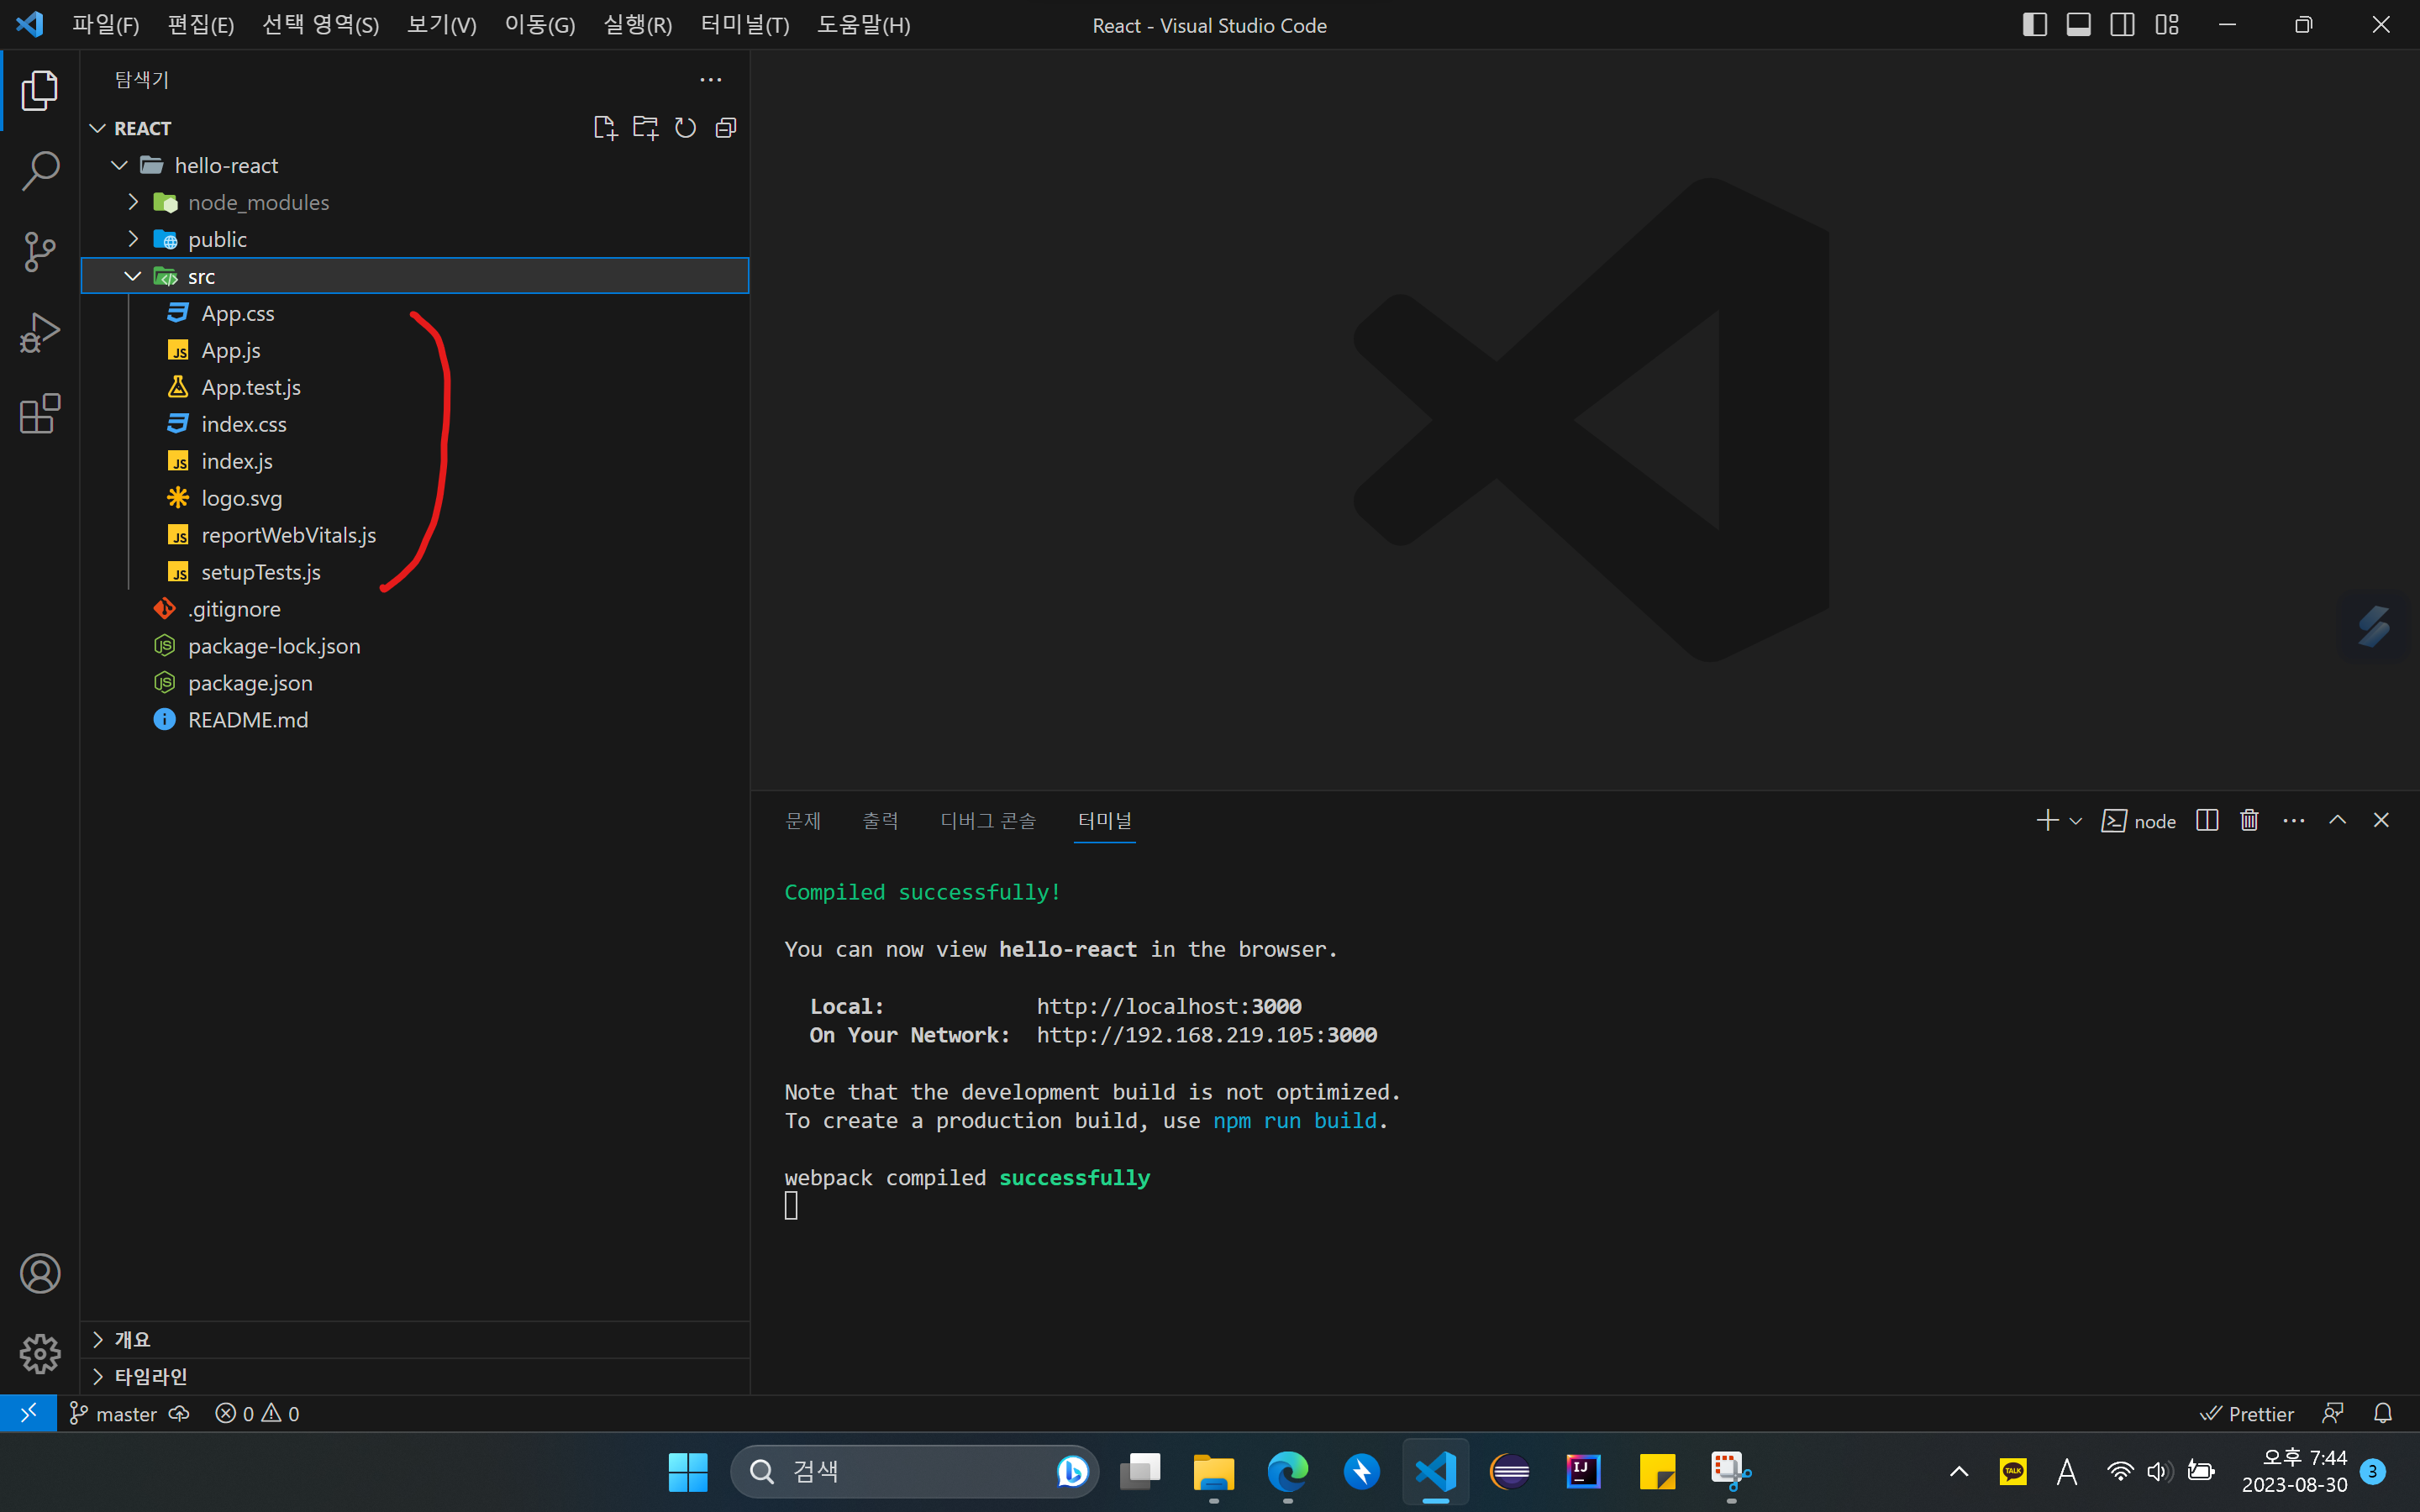Add a new terminal with plus icon
Screen dimensions: 2420x1512
pyautogui.click(x=2047, y=821)
